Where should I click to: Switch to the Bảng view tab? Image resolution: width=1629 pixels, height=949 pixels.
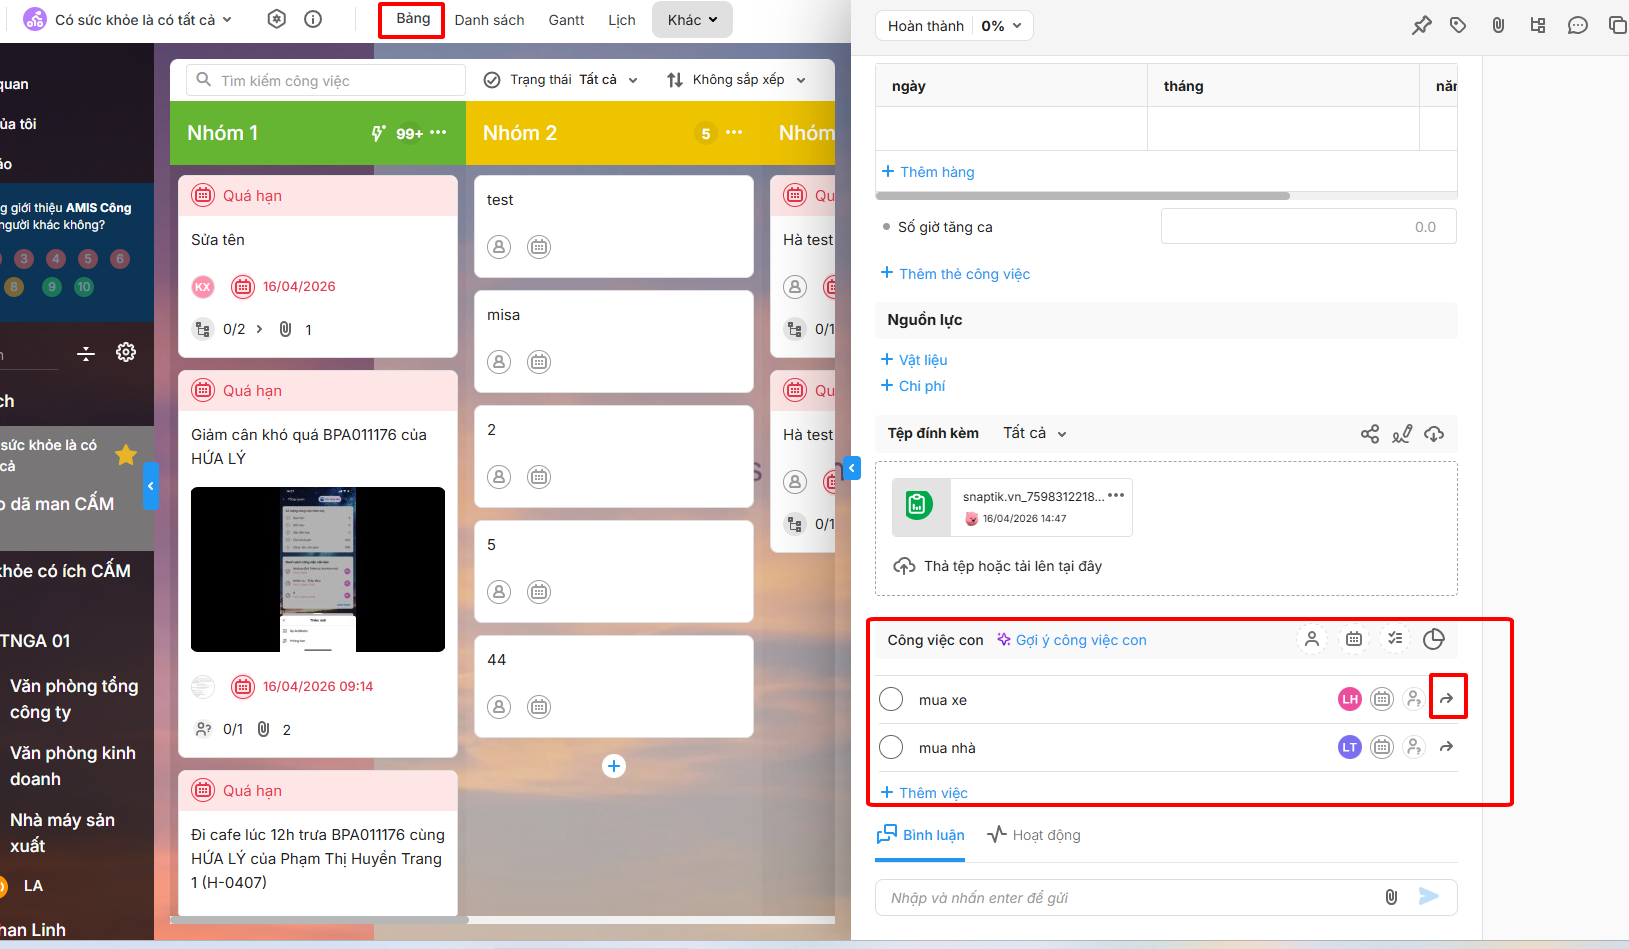click(x=413, y=19)
